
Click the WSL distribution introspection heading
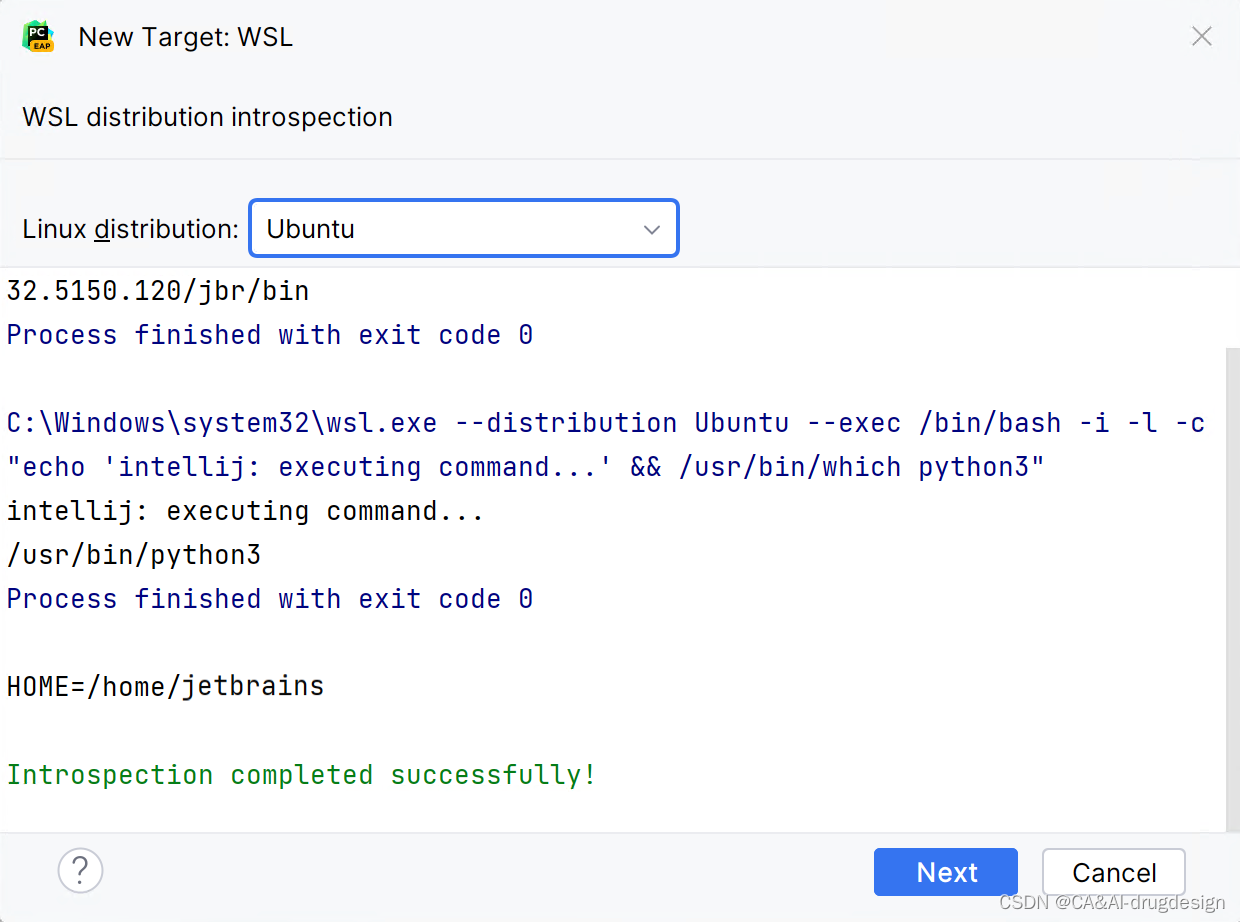[208, 117]
